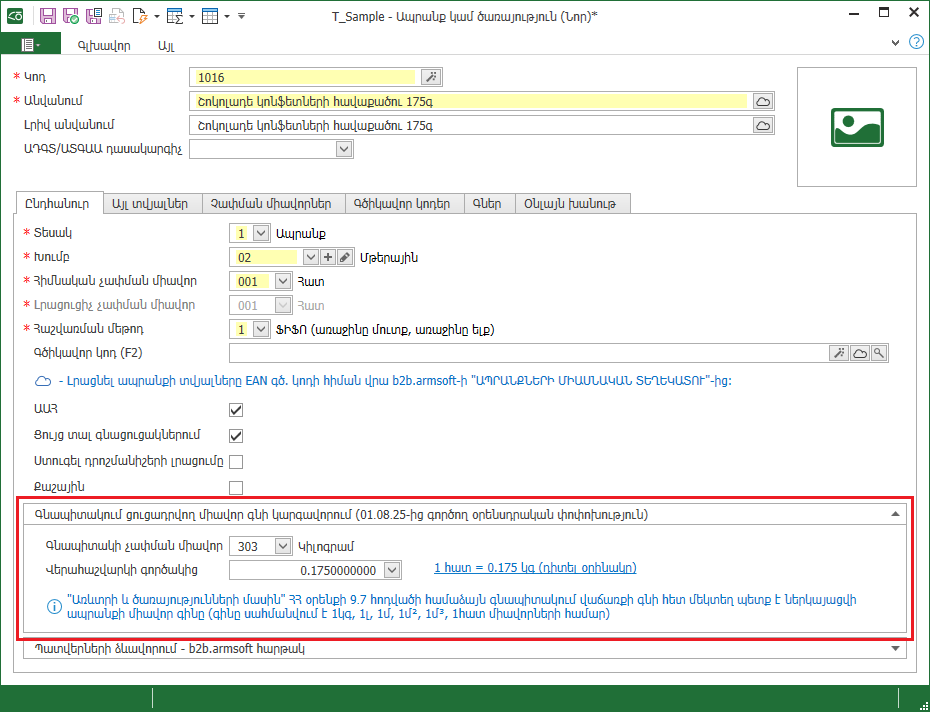
Task: Click the first Save icon in the toolbar
Action: click(x=48, y=16)
